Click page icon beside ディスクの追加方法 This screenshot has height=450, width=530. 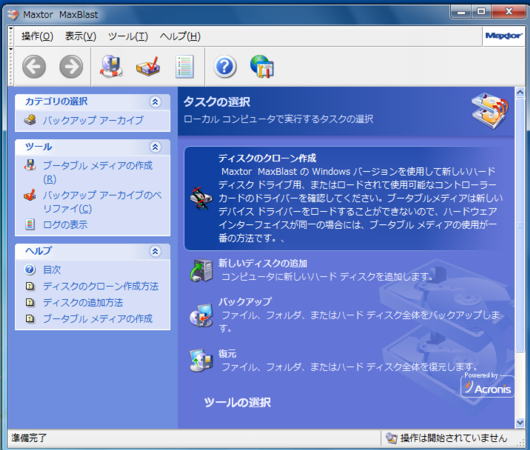point(30,302)
